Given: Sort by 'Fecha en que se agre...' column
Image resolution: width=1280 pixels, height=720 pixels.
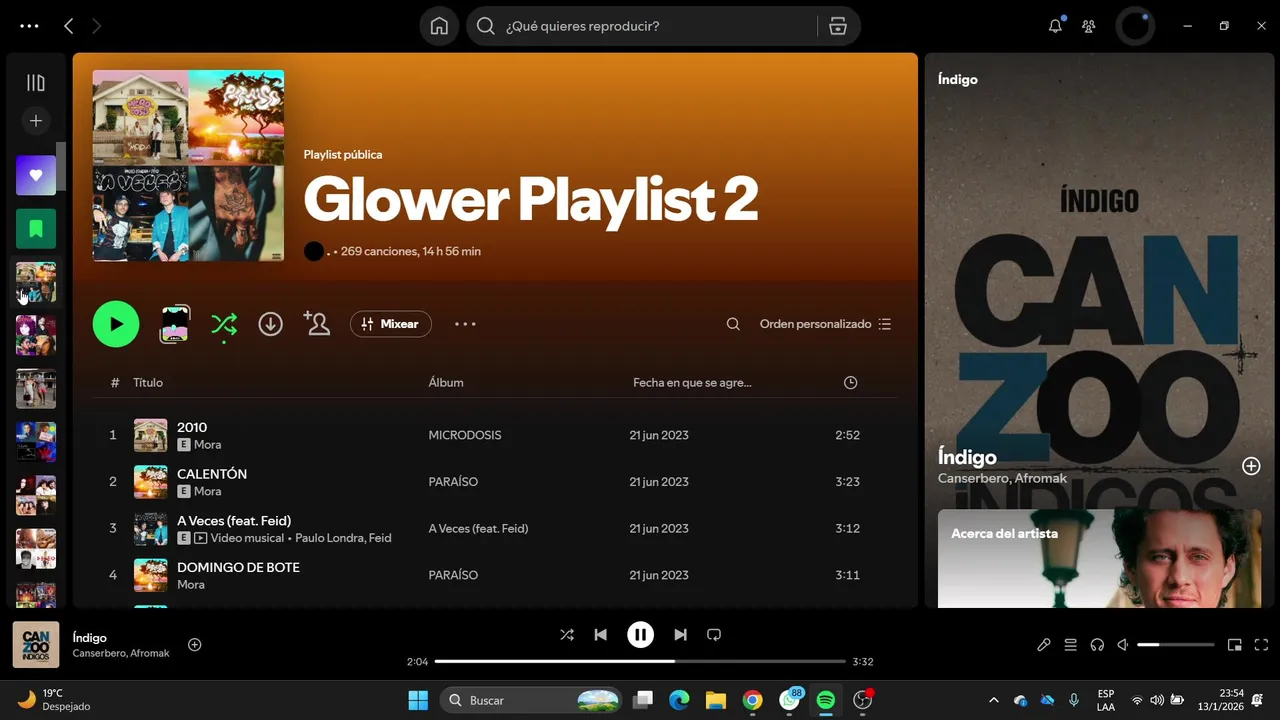Looking at the screenshot, I should coord(692,383).
